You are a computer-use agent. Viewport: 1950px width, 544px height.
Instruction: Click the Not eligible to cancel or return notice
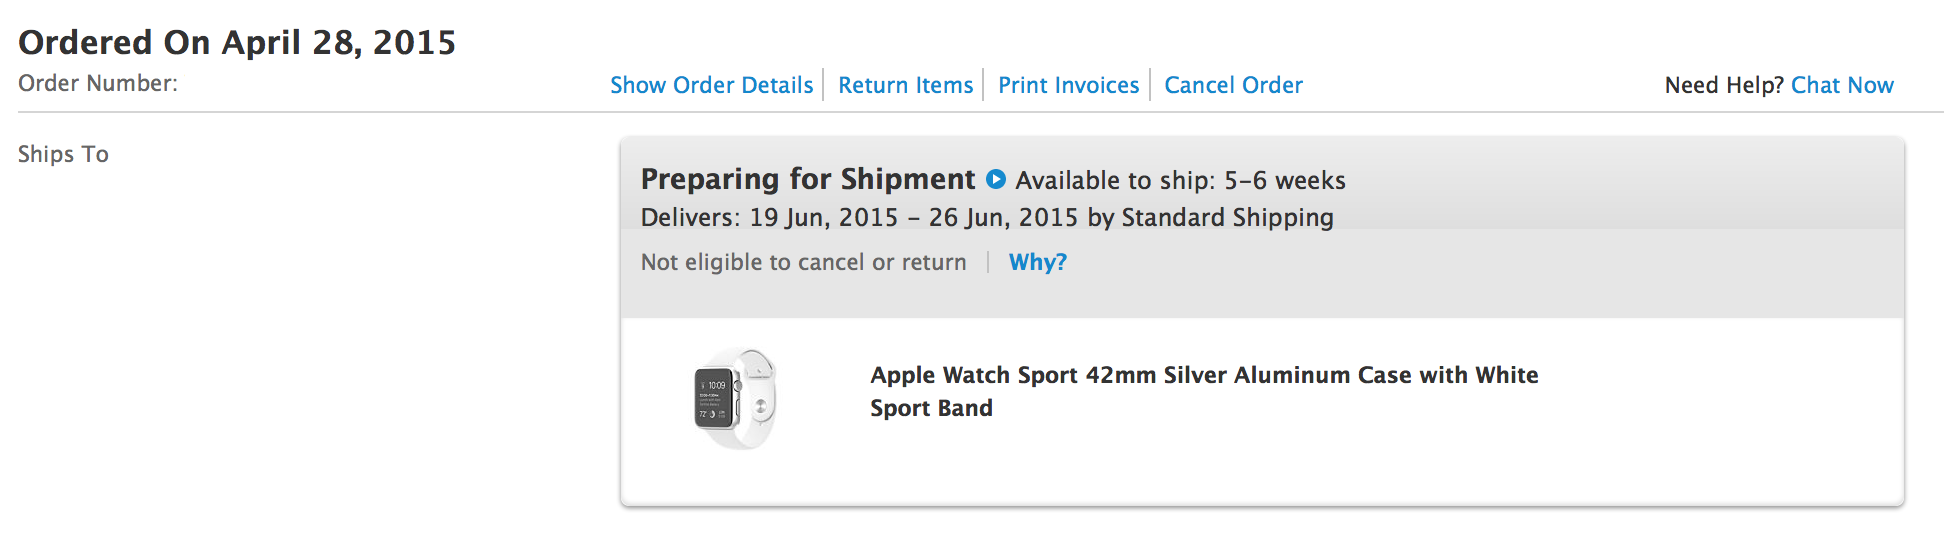click(803, 262)
